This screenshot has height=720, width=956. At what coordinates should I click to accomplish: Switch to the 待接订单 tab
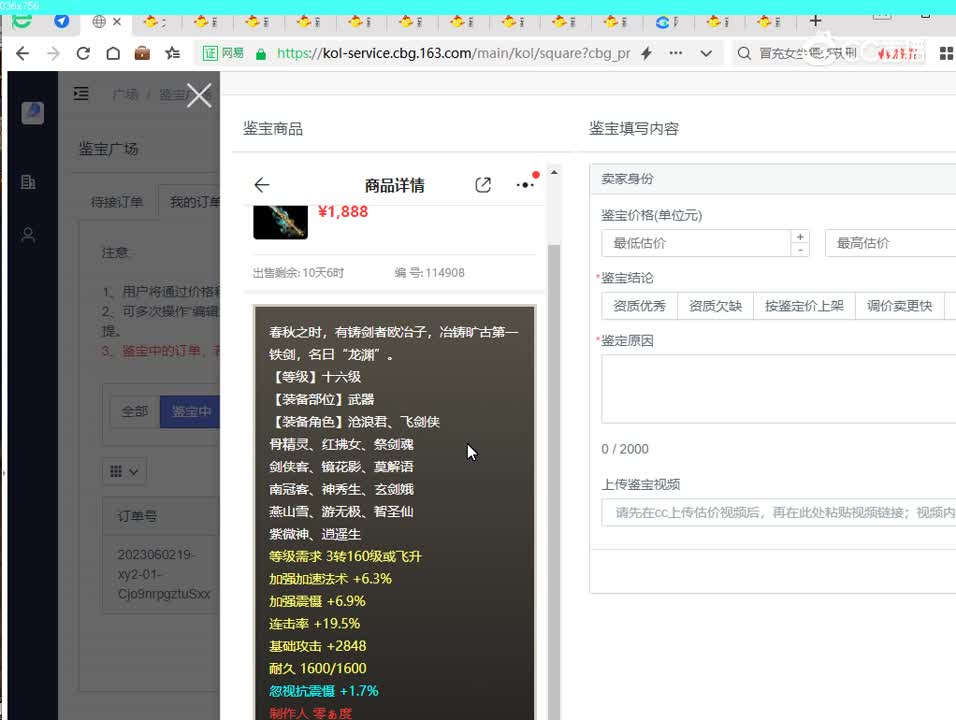click(119, 201)
